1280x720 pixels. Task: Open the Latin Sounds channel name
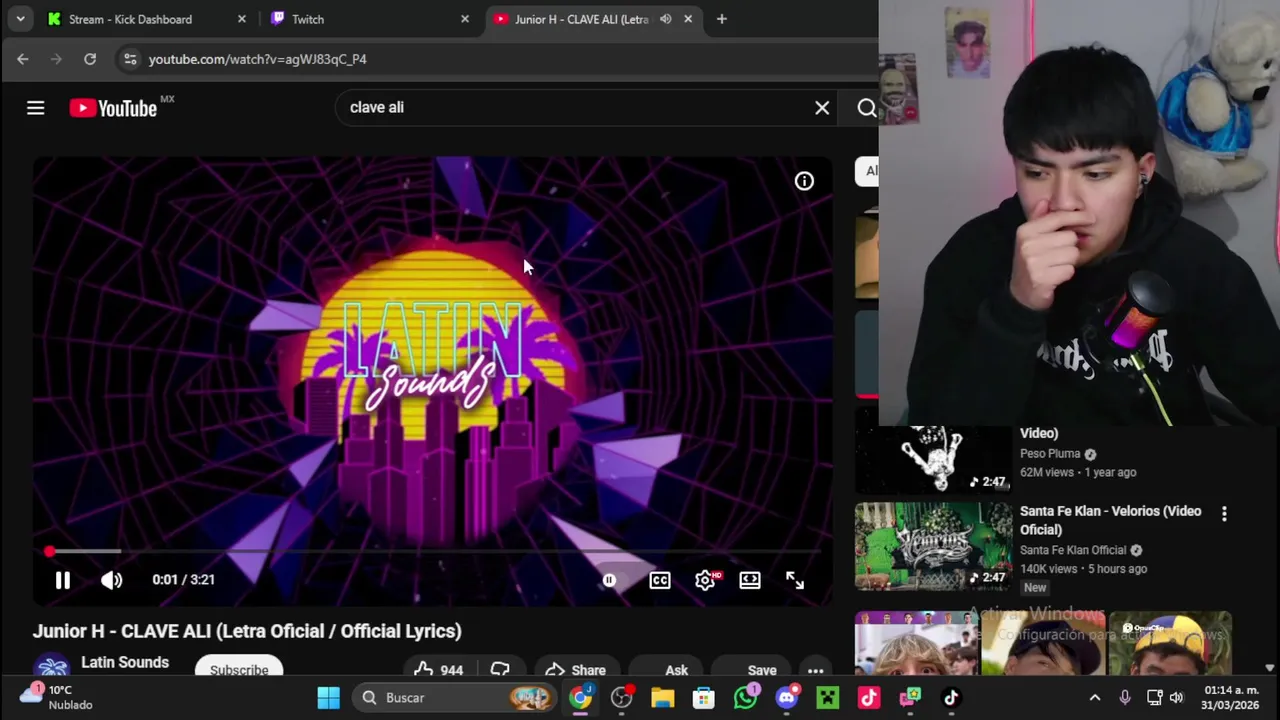125,662
